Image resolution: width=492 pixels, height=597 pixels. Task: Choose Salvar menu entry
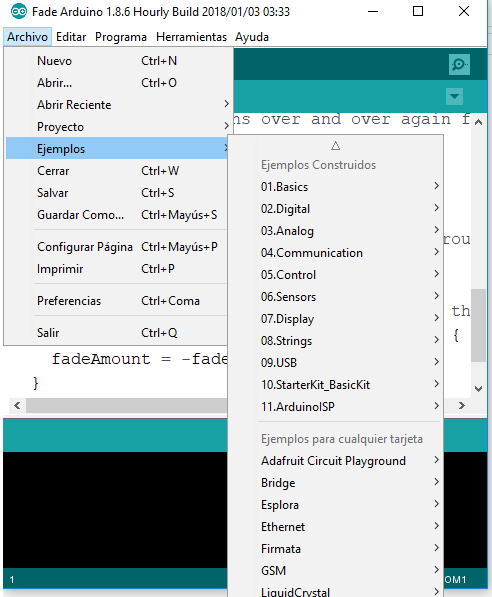click(117, 193)
